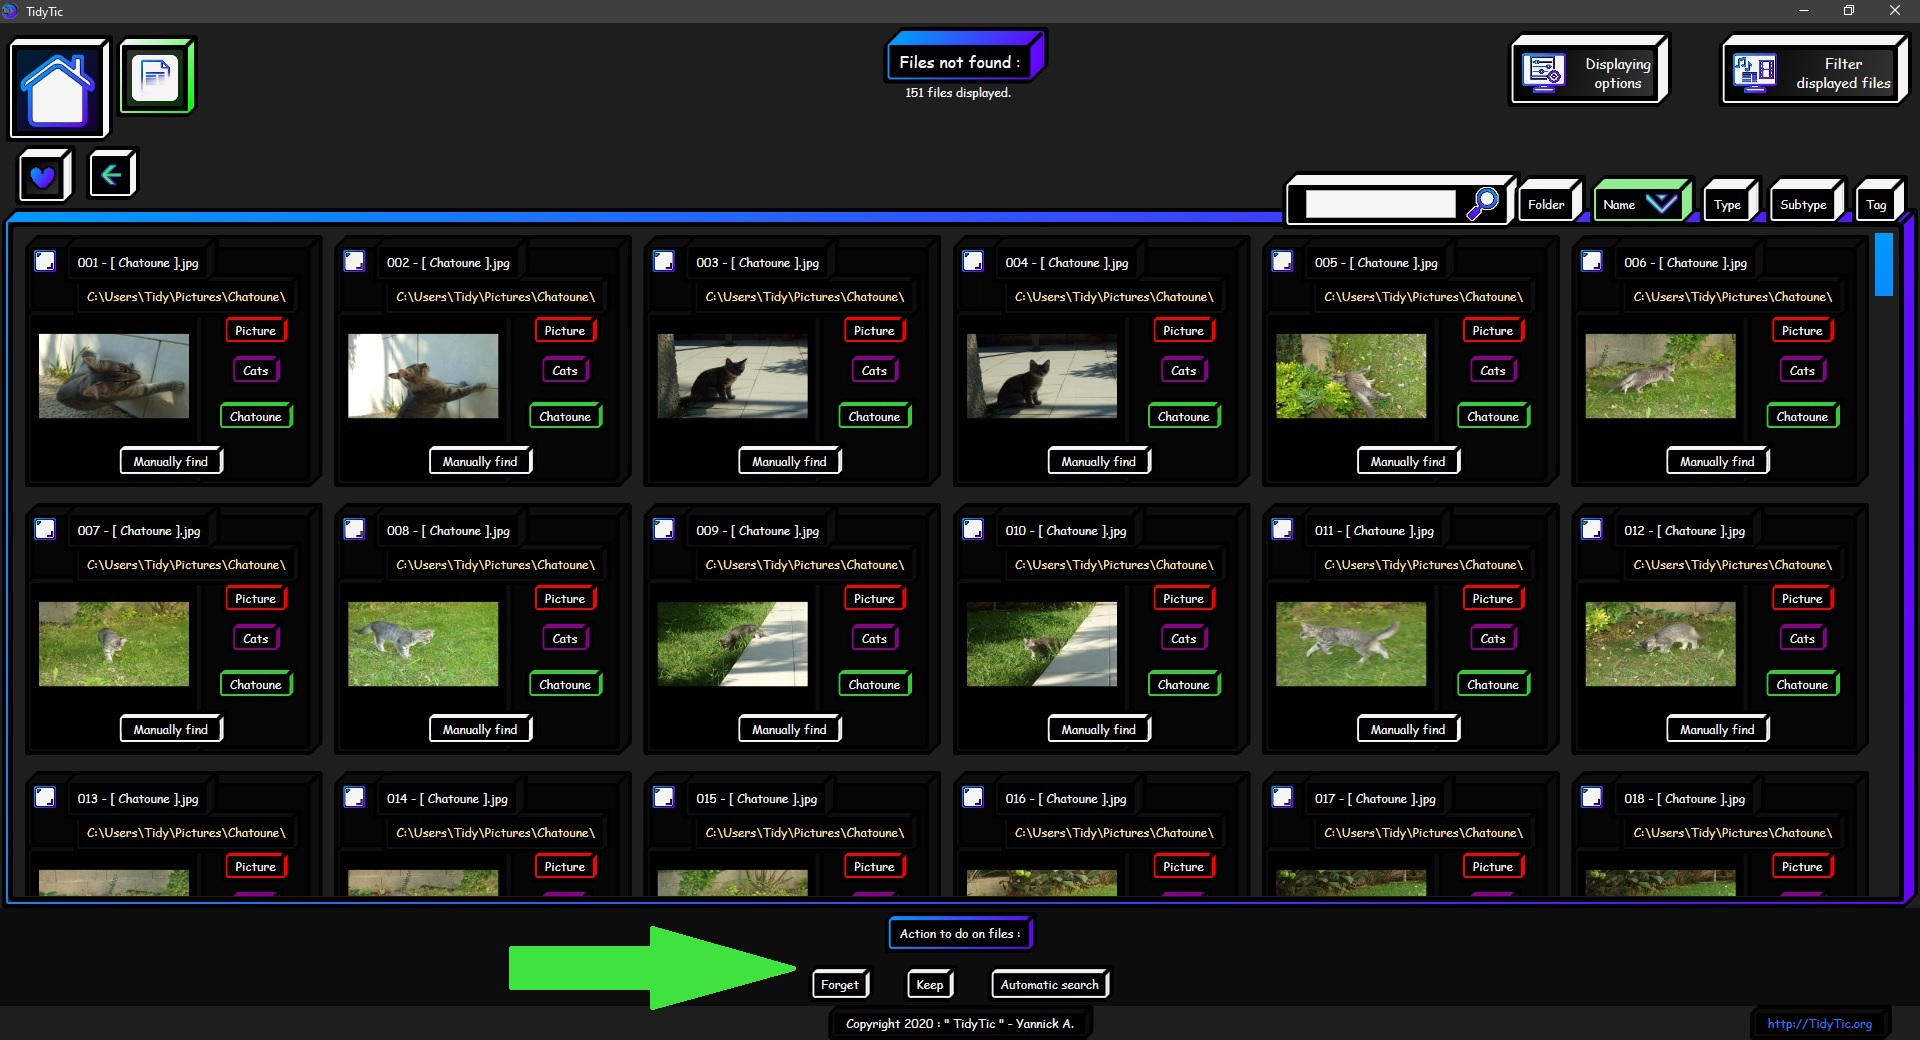Manually find file 011 - [ Chatoune ].jpg

pos(1408,729)
